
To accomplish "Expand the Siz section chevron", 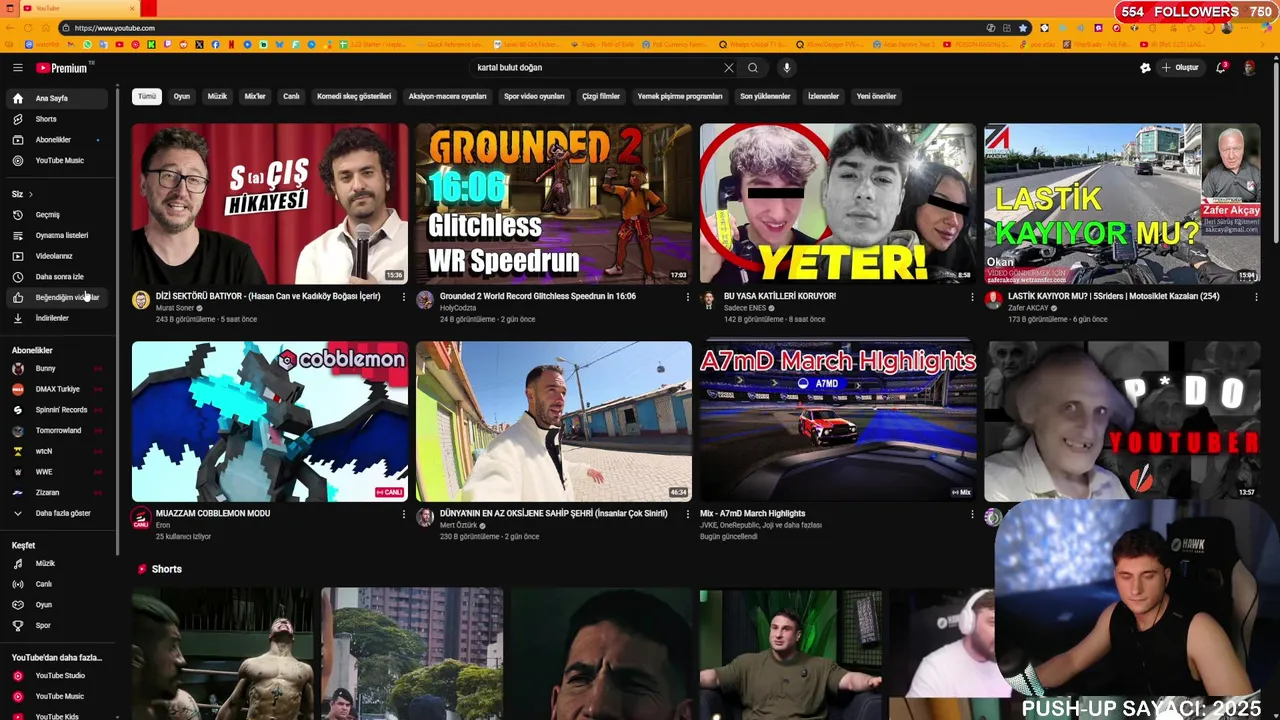I will [x=31, y=194].
